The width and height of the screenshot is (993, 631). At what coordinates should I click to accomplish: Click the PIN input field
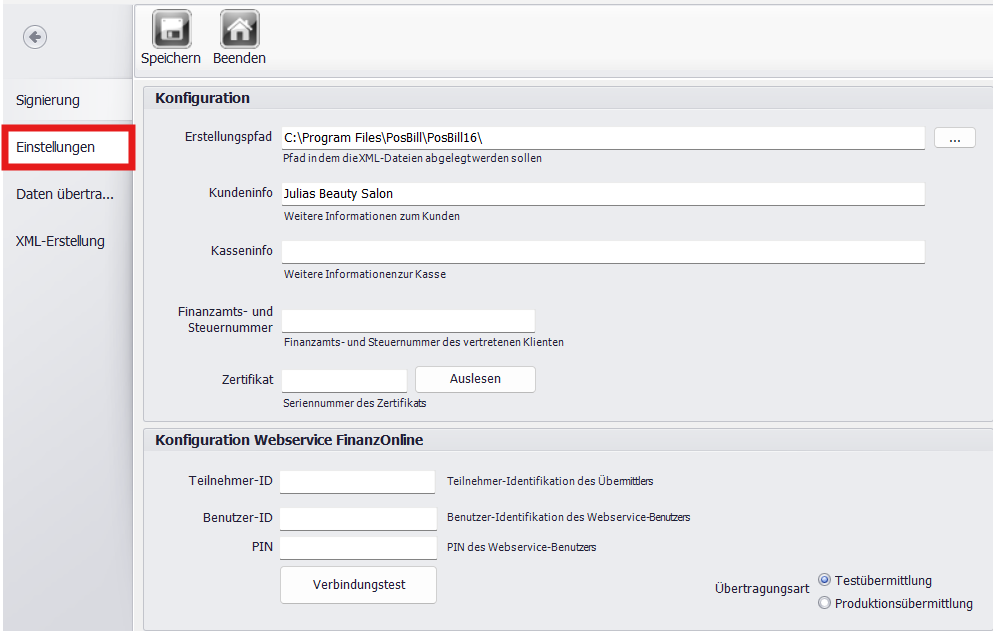click(x=357, y=547)
